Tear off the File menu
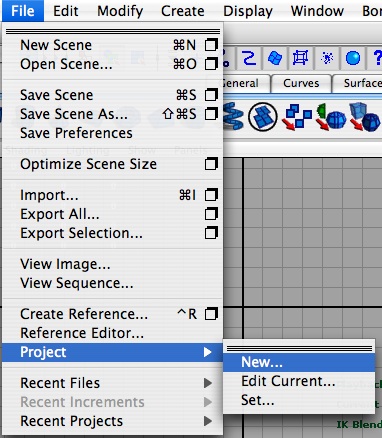Image resolution: width=382 pixels, height=438 pixels. [x=113, y=32]
